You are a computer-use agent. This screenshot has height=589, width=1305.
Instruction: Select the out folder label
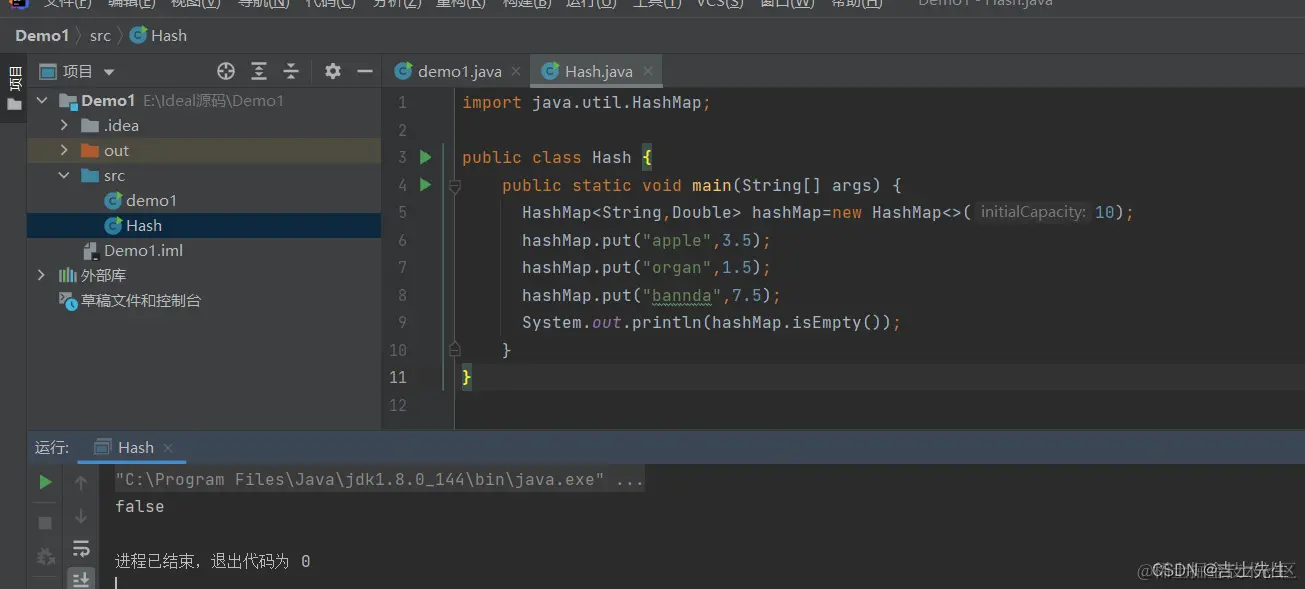(x=116, y=150)
